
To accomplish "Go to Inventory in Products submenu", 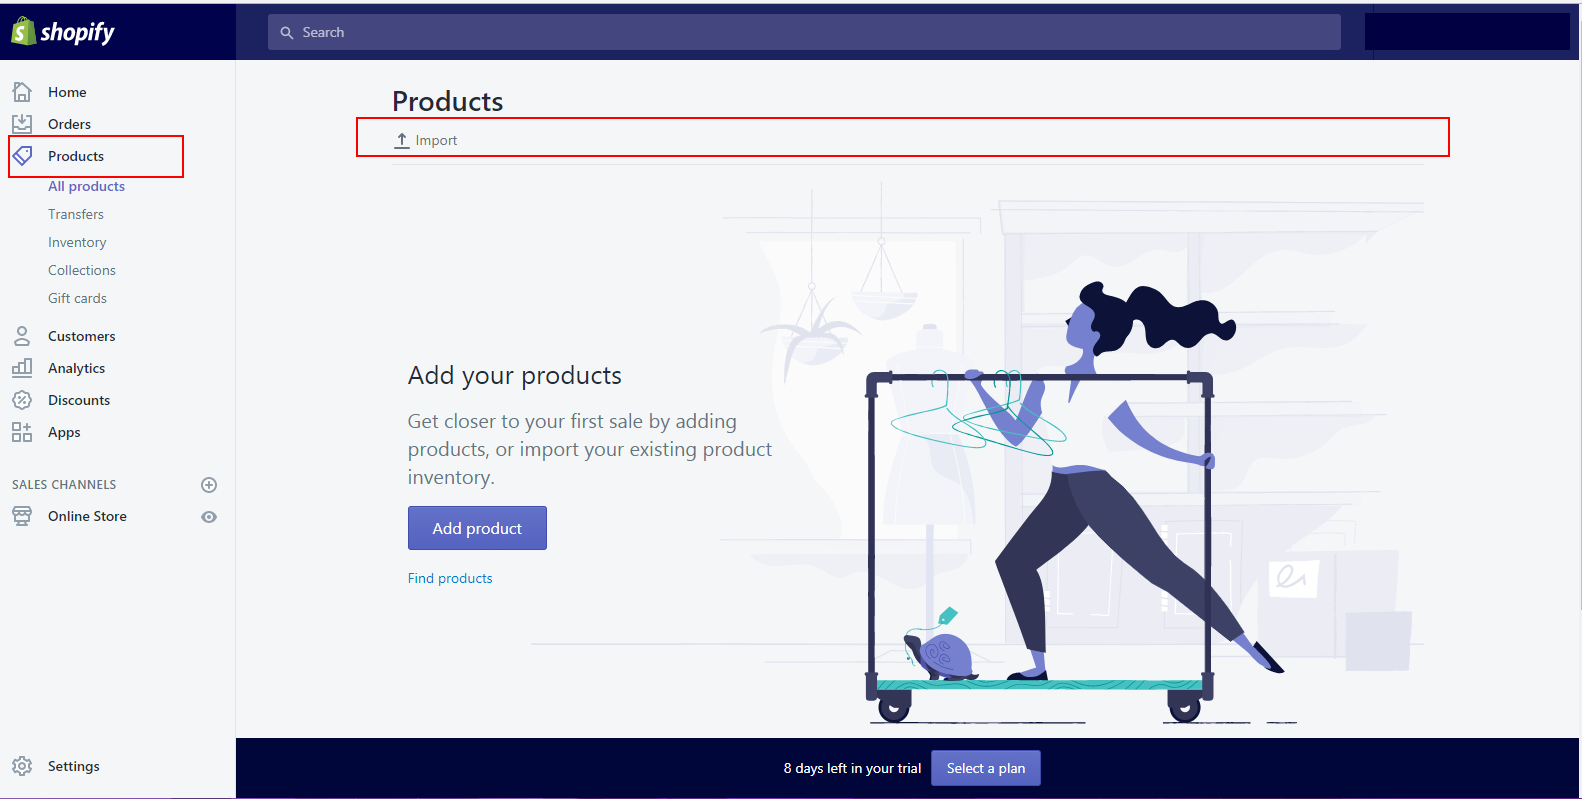I will [77, 242].
